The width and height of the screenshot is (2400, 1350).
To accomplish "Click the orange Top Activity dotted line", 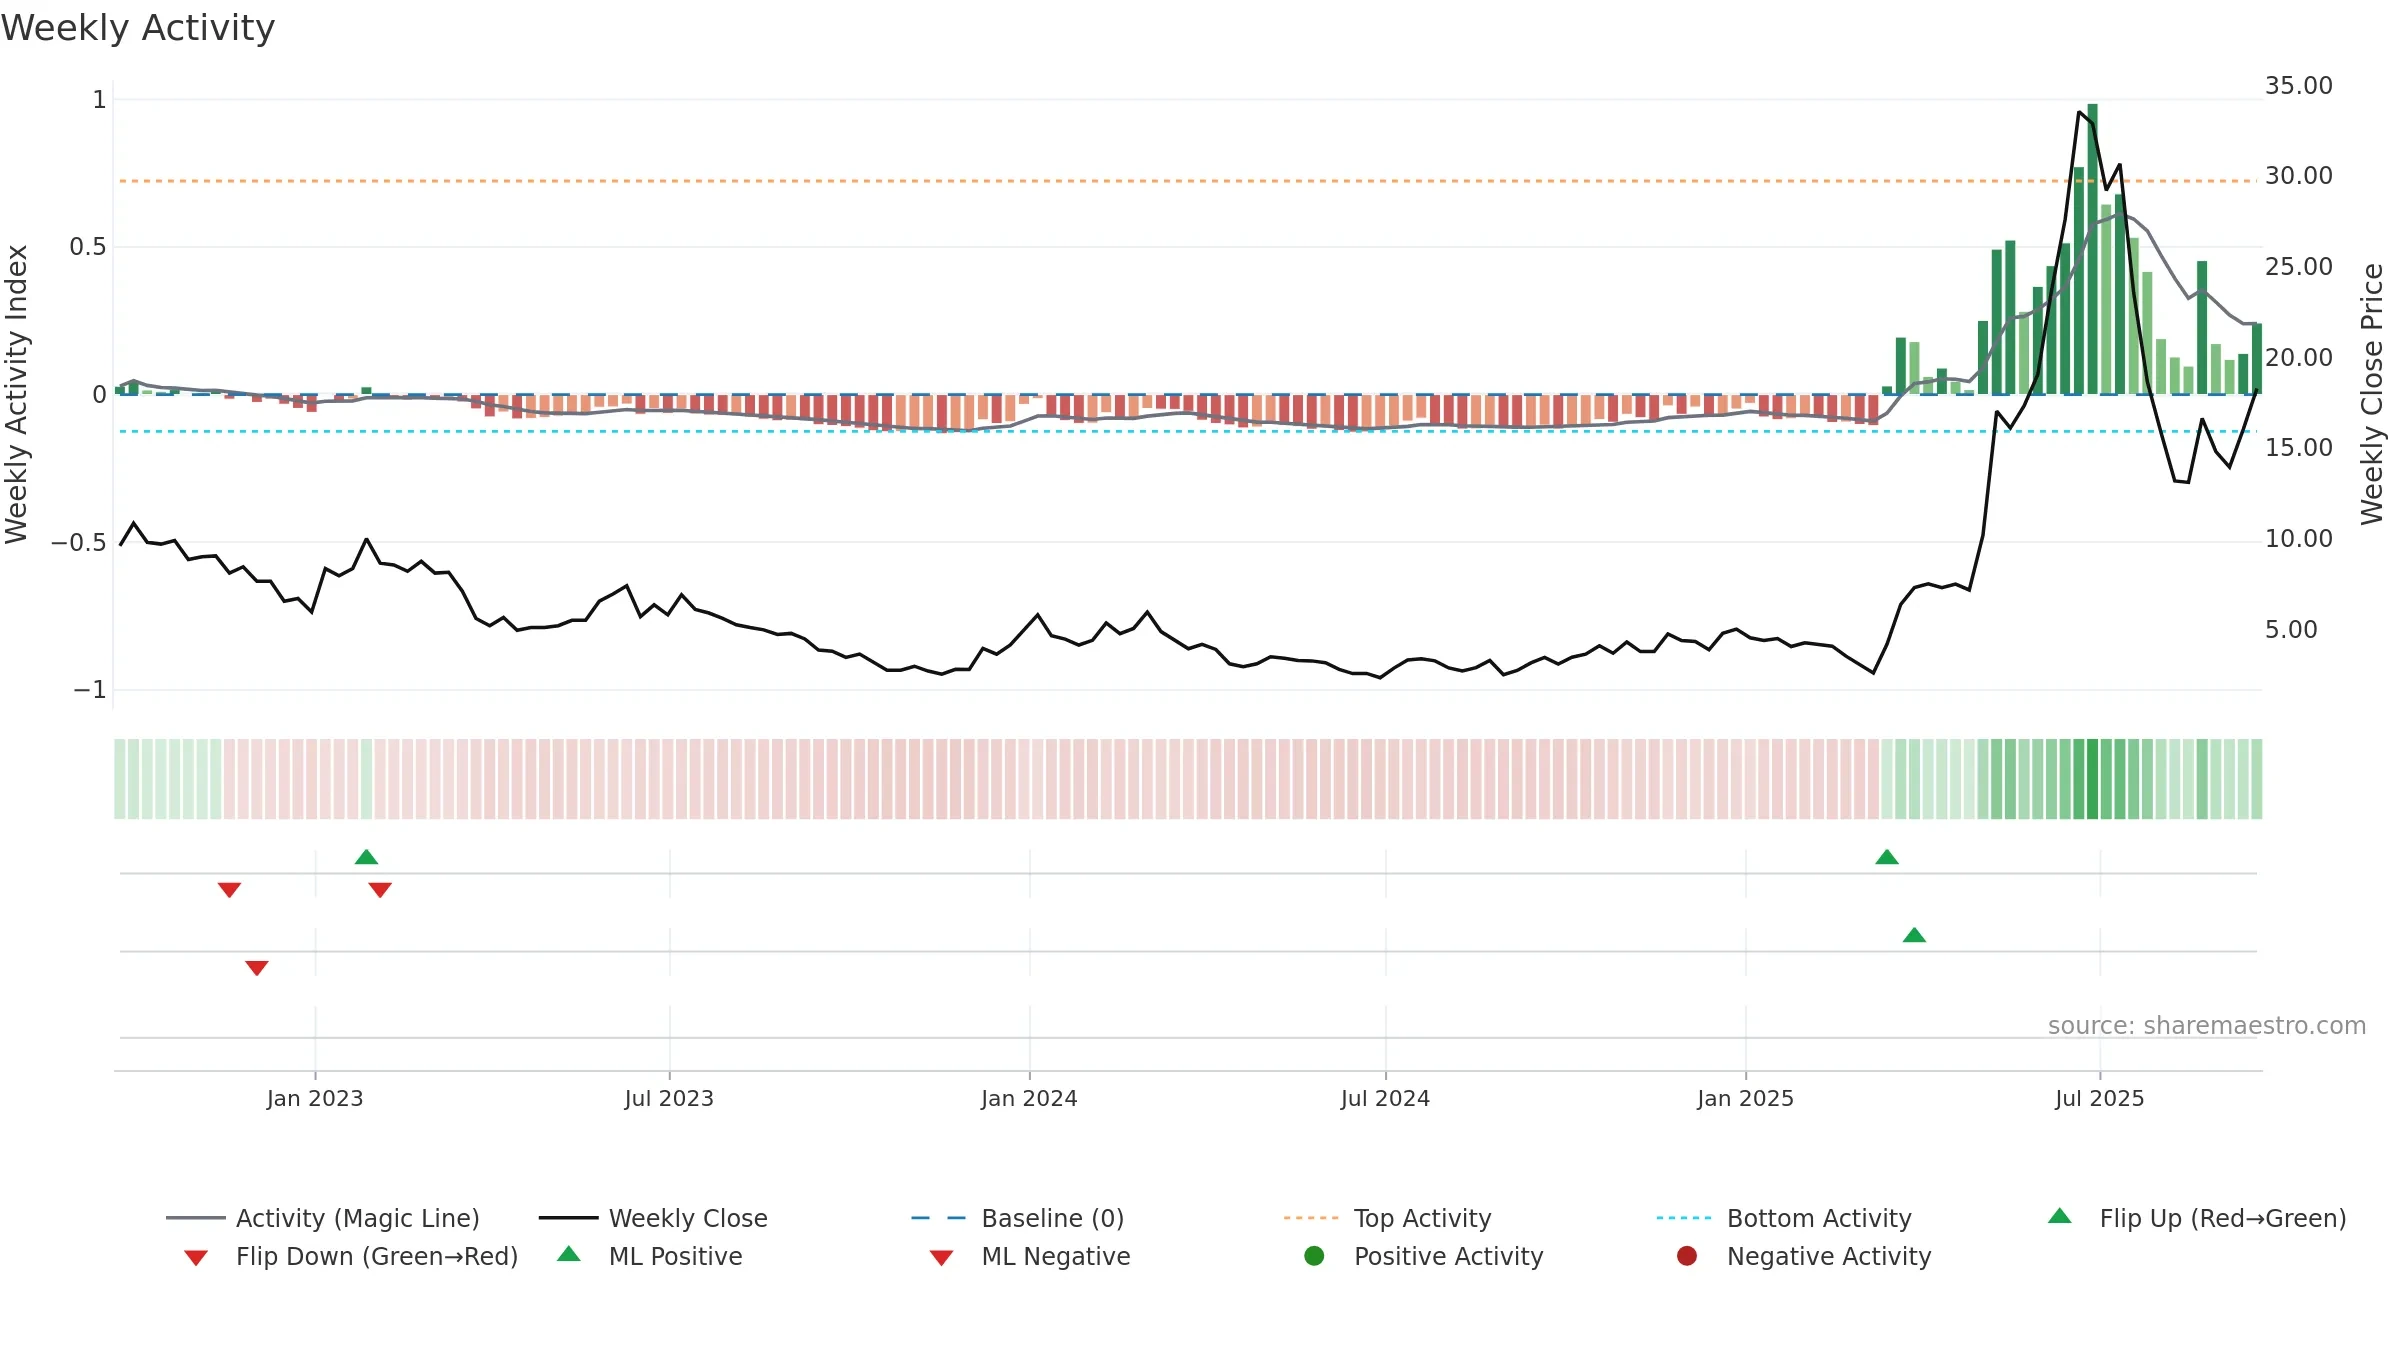I will click(1188, 181).
